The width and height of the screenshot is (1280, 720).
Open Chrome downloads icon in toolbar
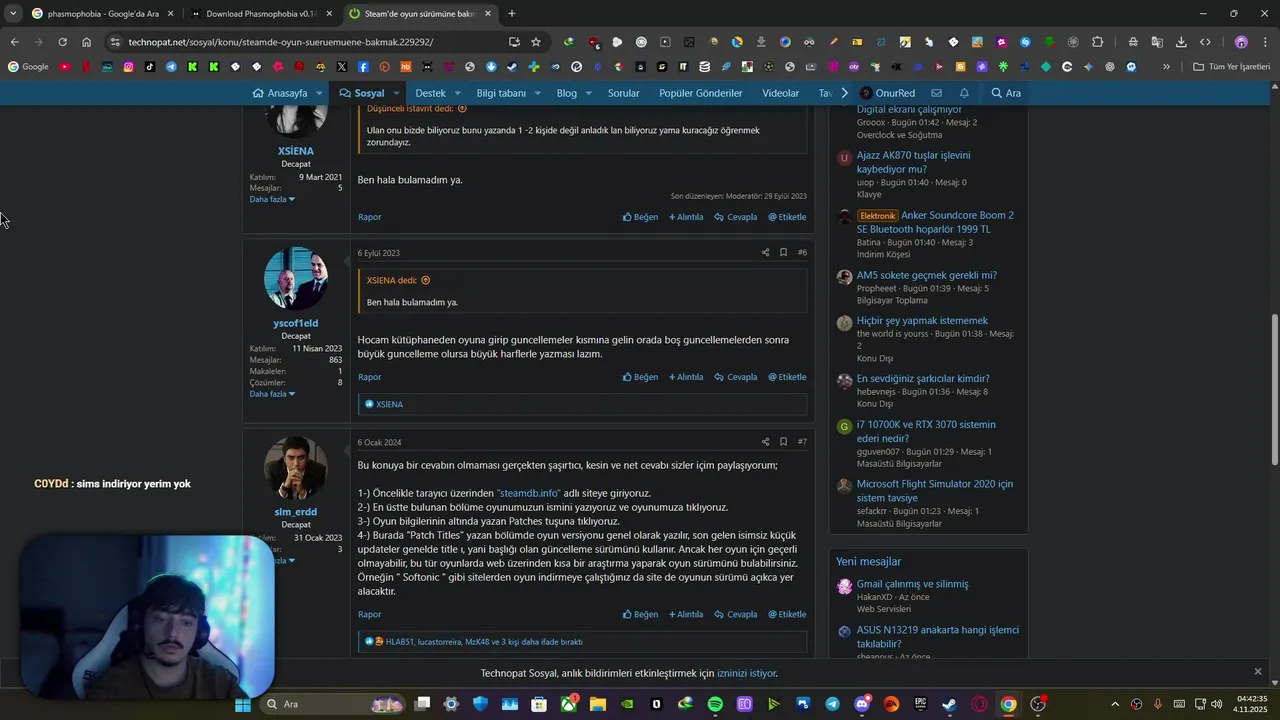pyautogui.click(x=1181, y=42)
